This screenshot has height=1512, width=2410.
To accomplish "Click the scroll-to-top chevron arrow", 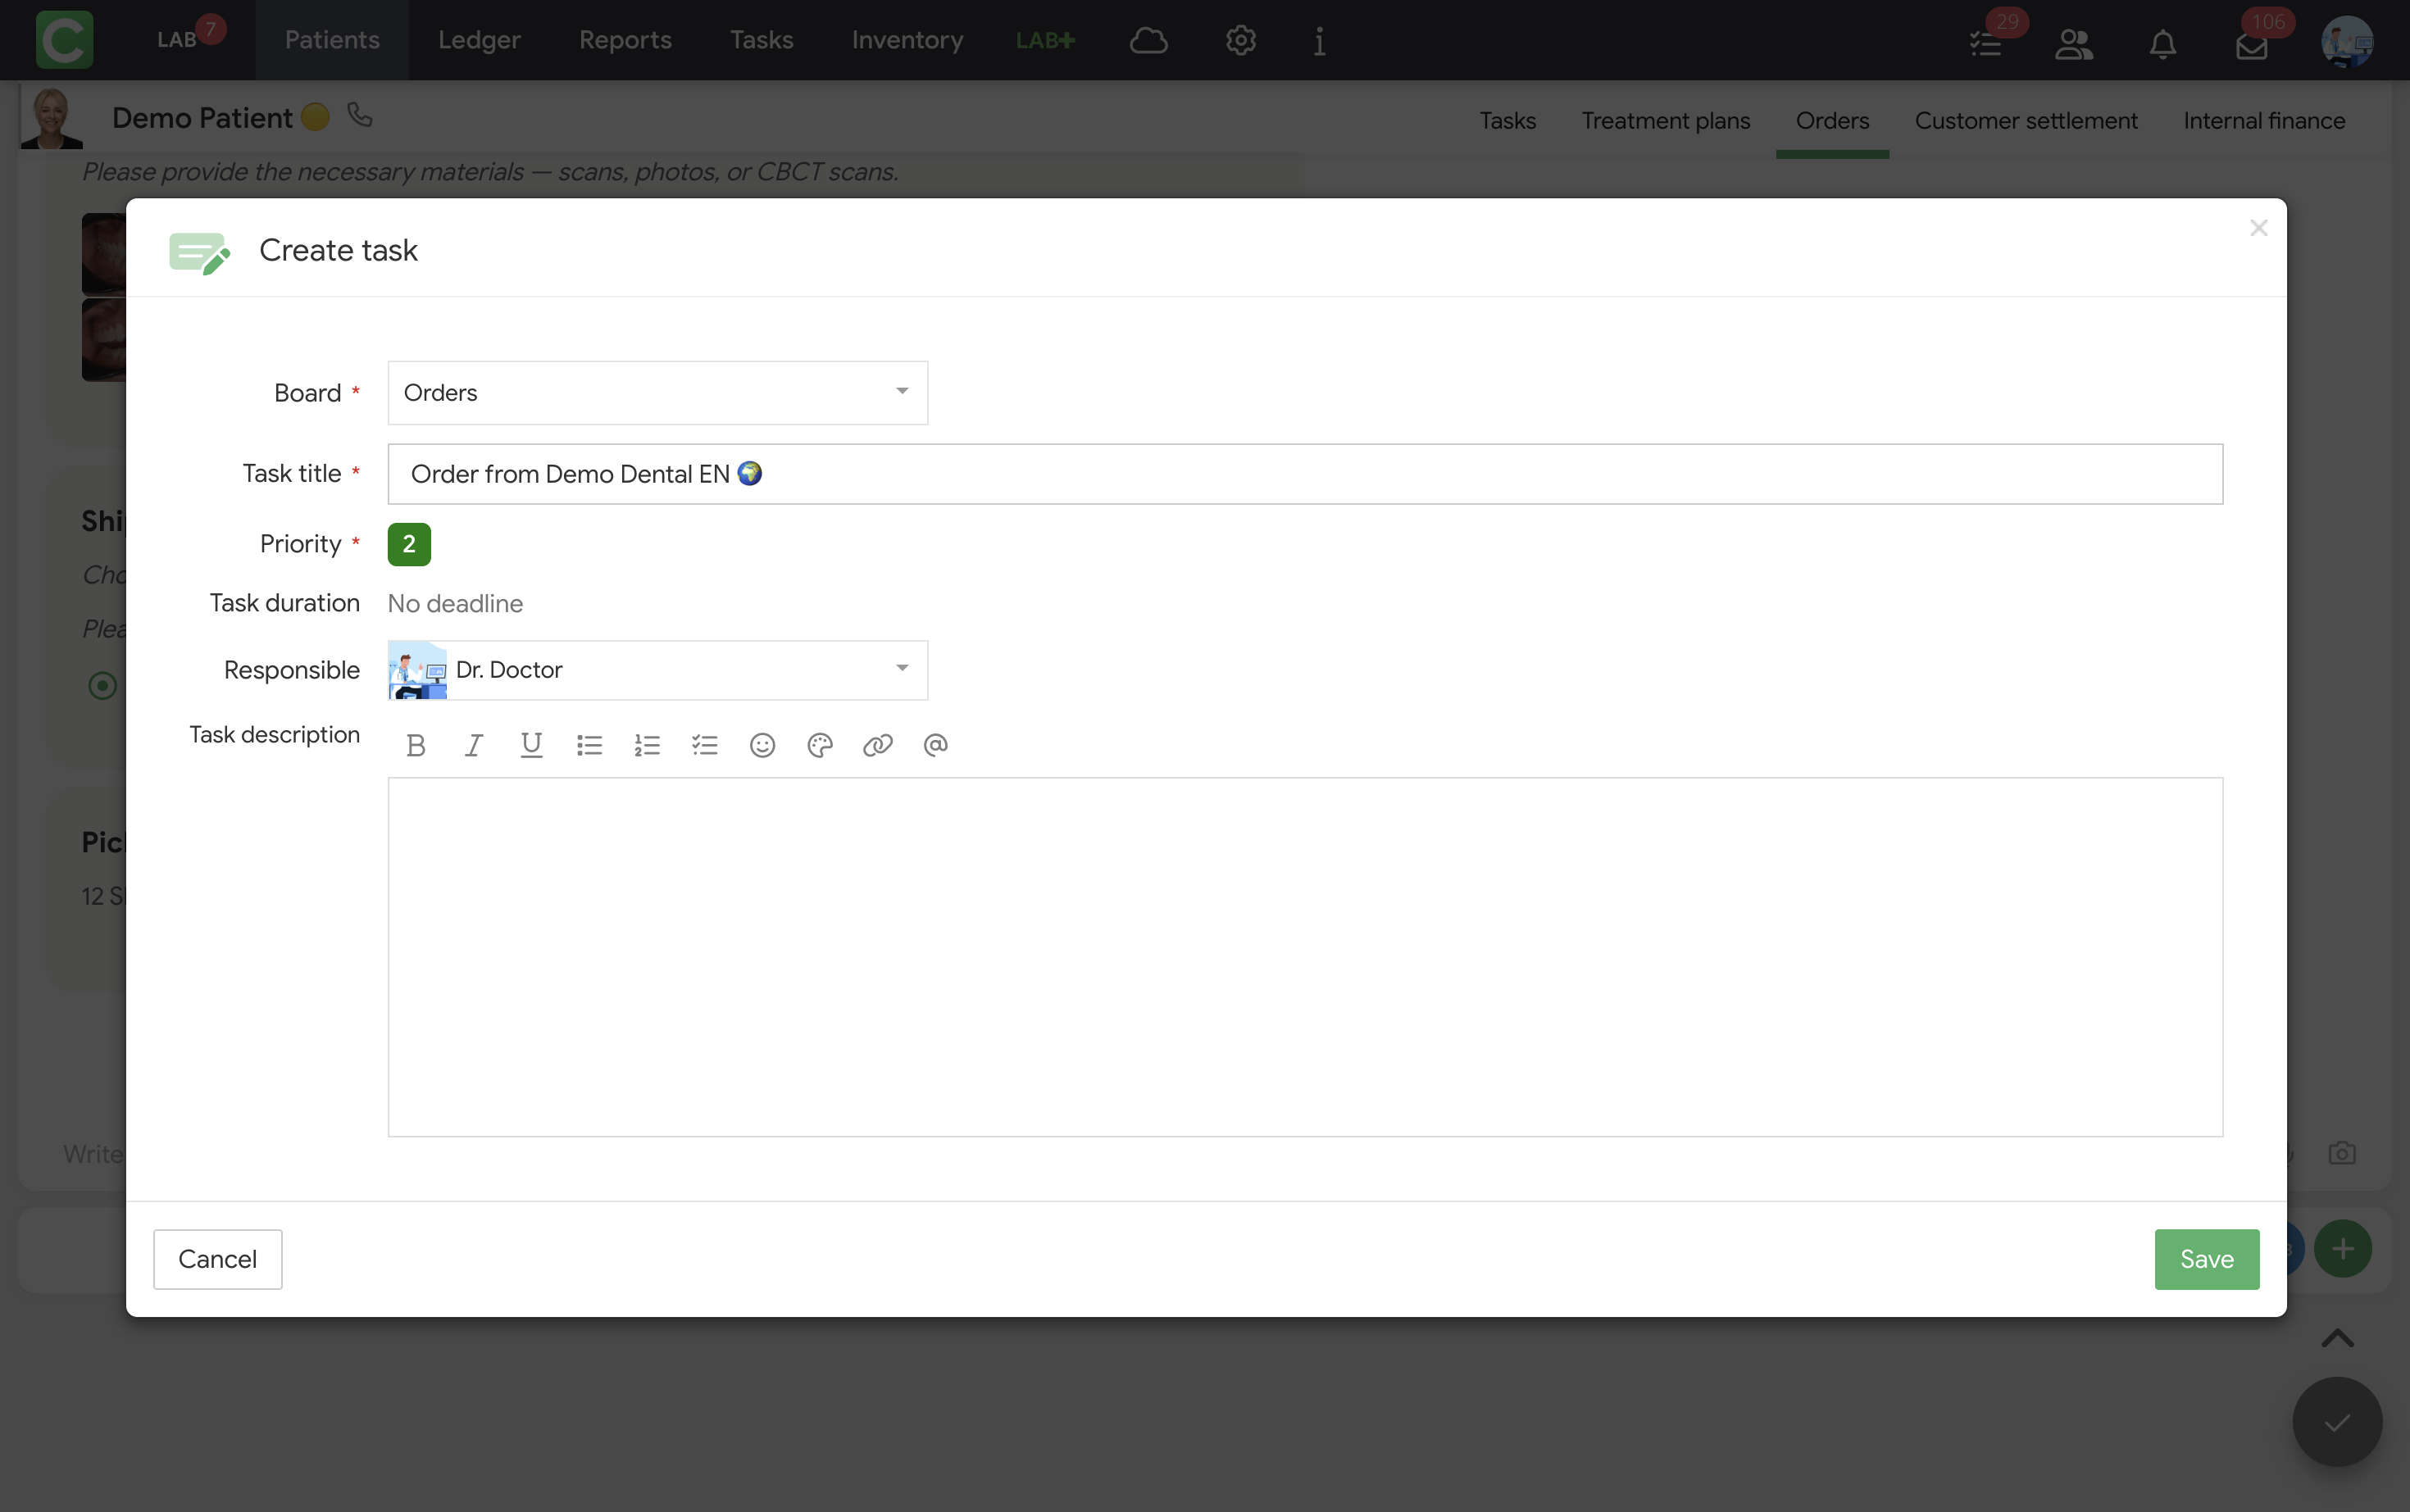I will [2337, 1338].
